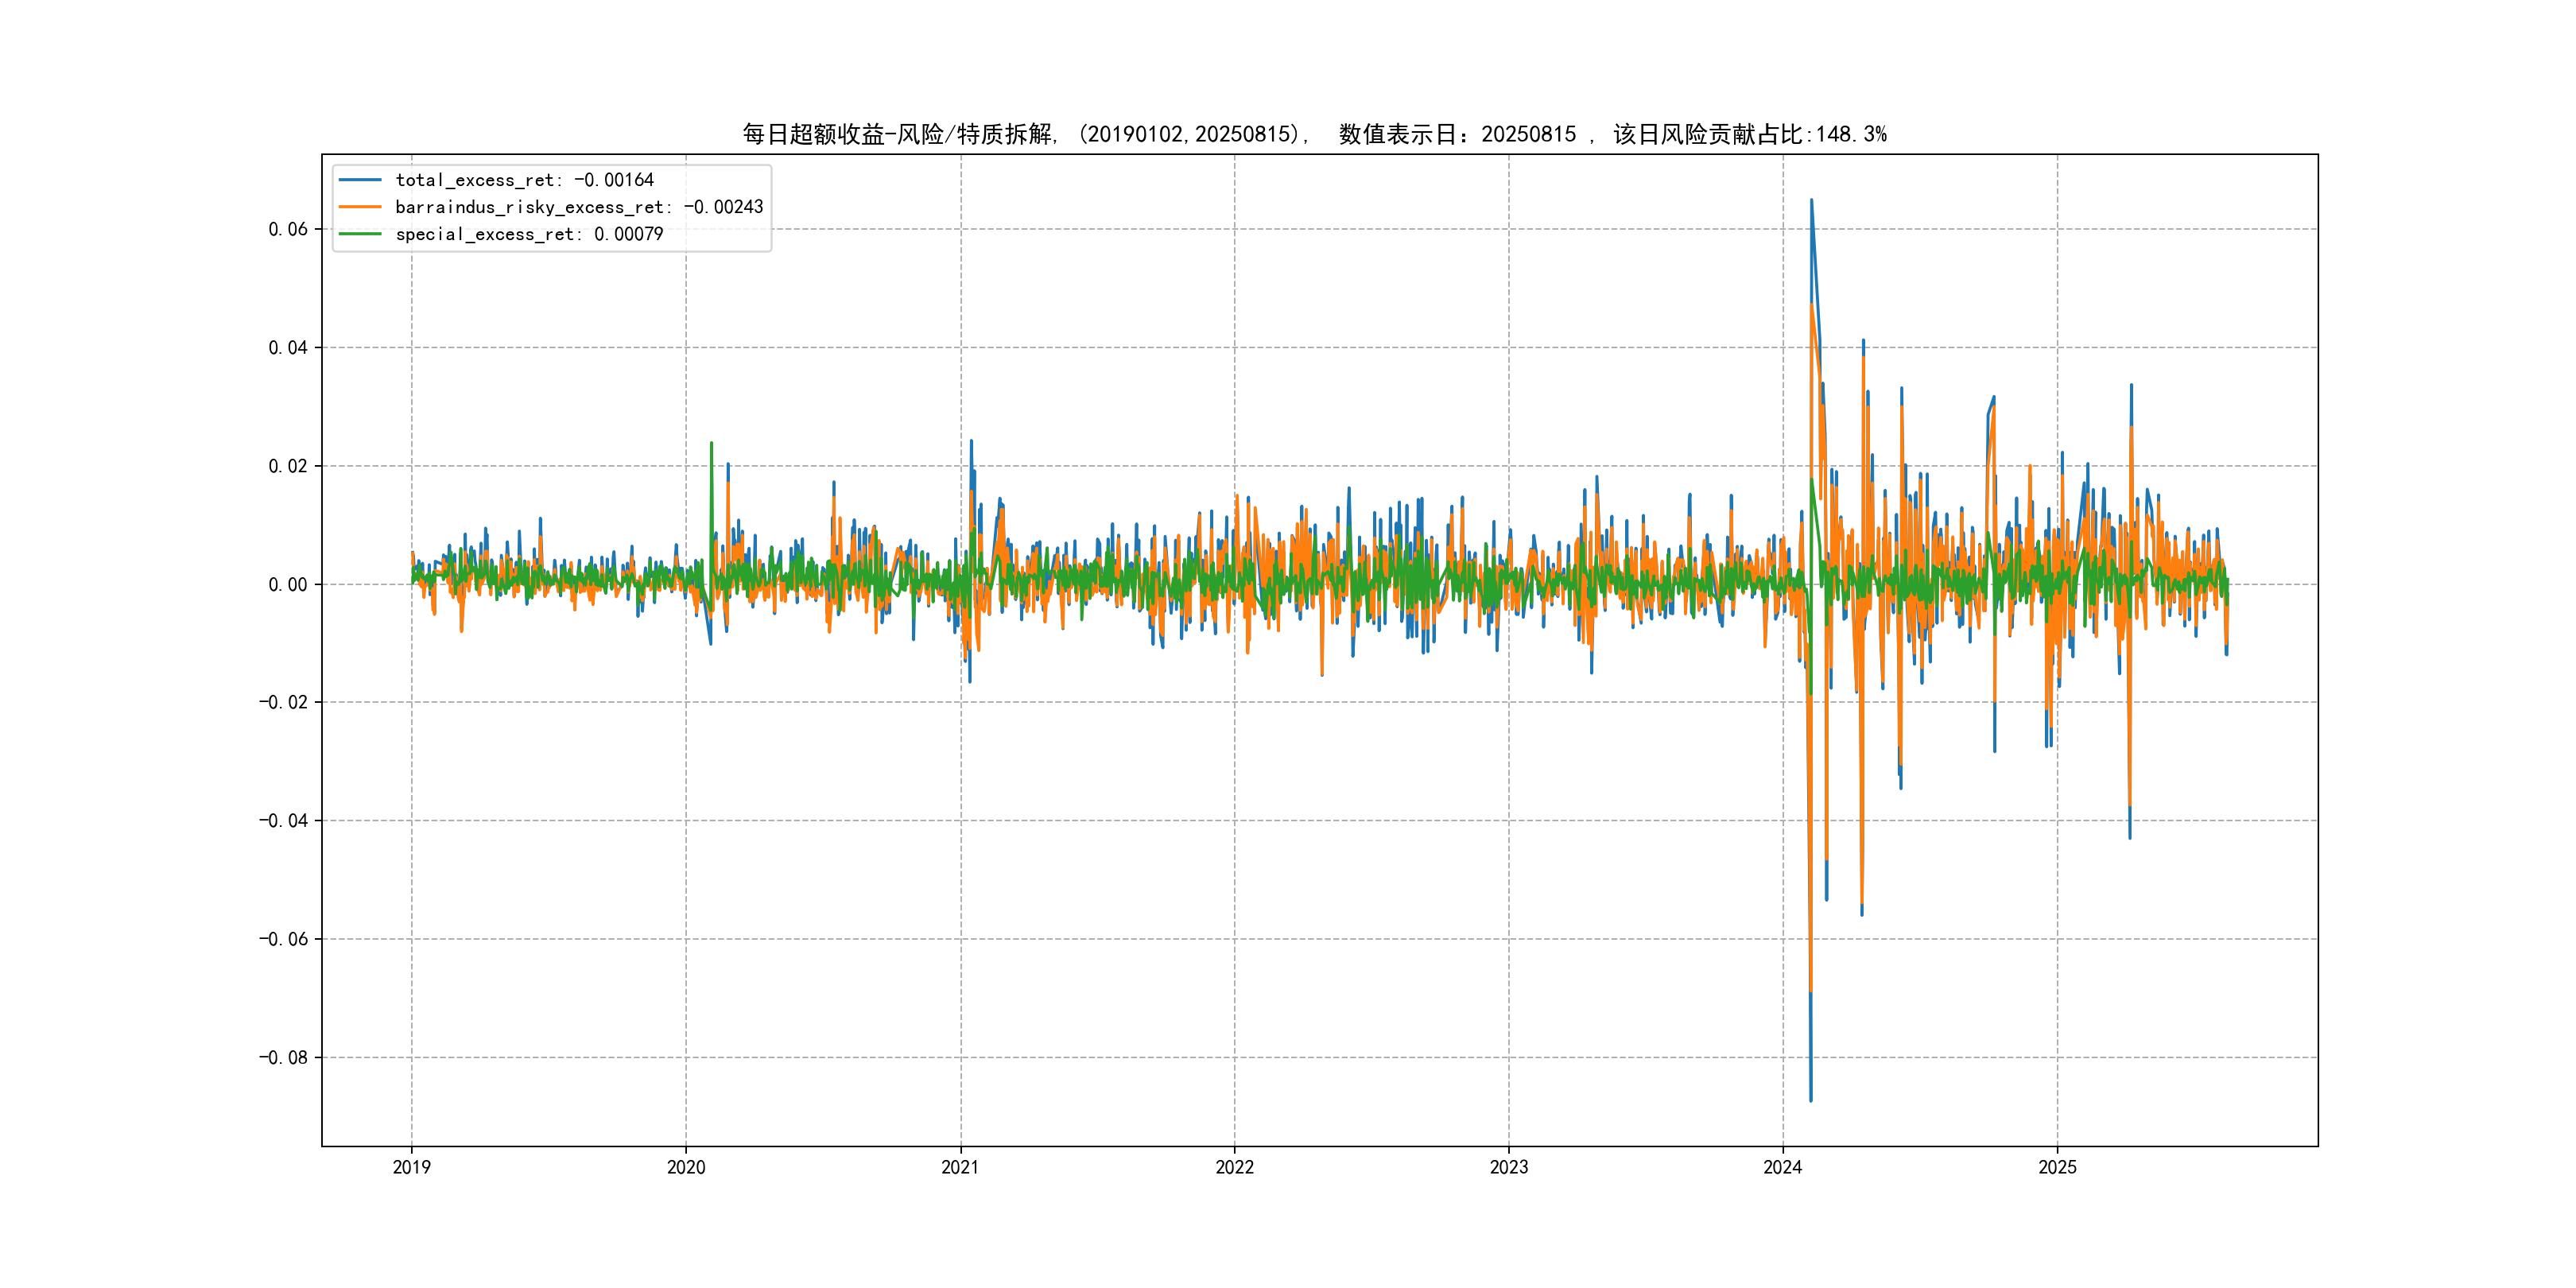Click the green spike peak in early 2020
This screenshot has height=1288, width=2576.
(711, 444)
